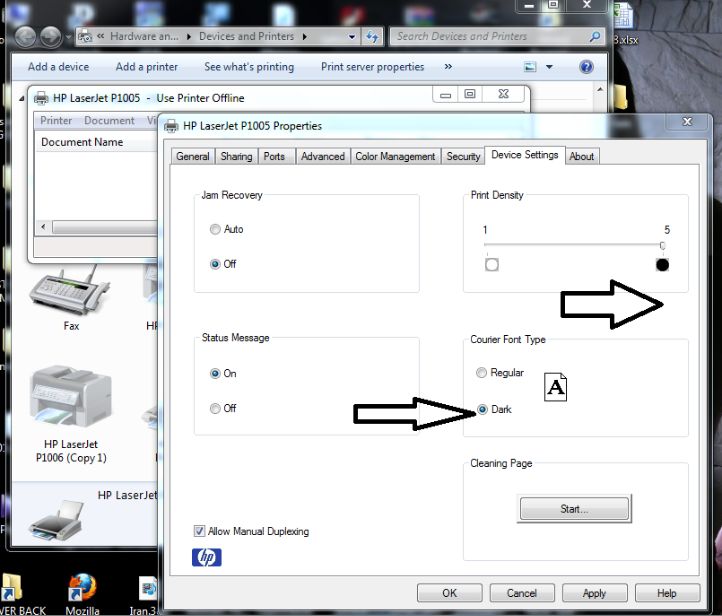Click Document Name column header
Viewport: 722px width, 616px height.
tap(82, 142)
